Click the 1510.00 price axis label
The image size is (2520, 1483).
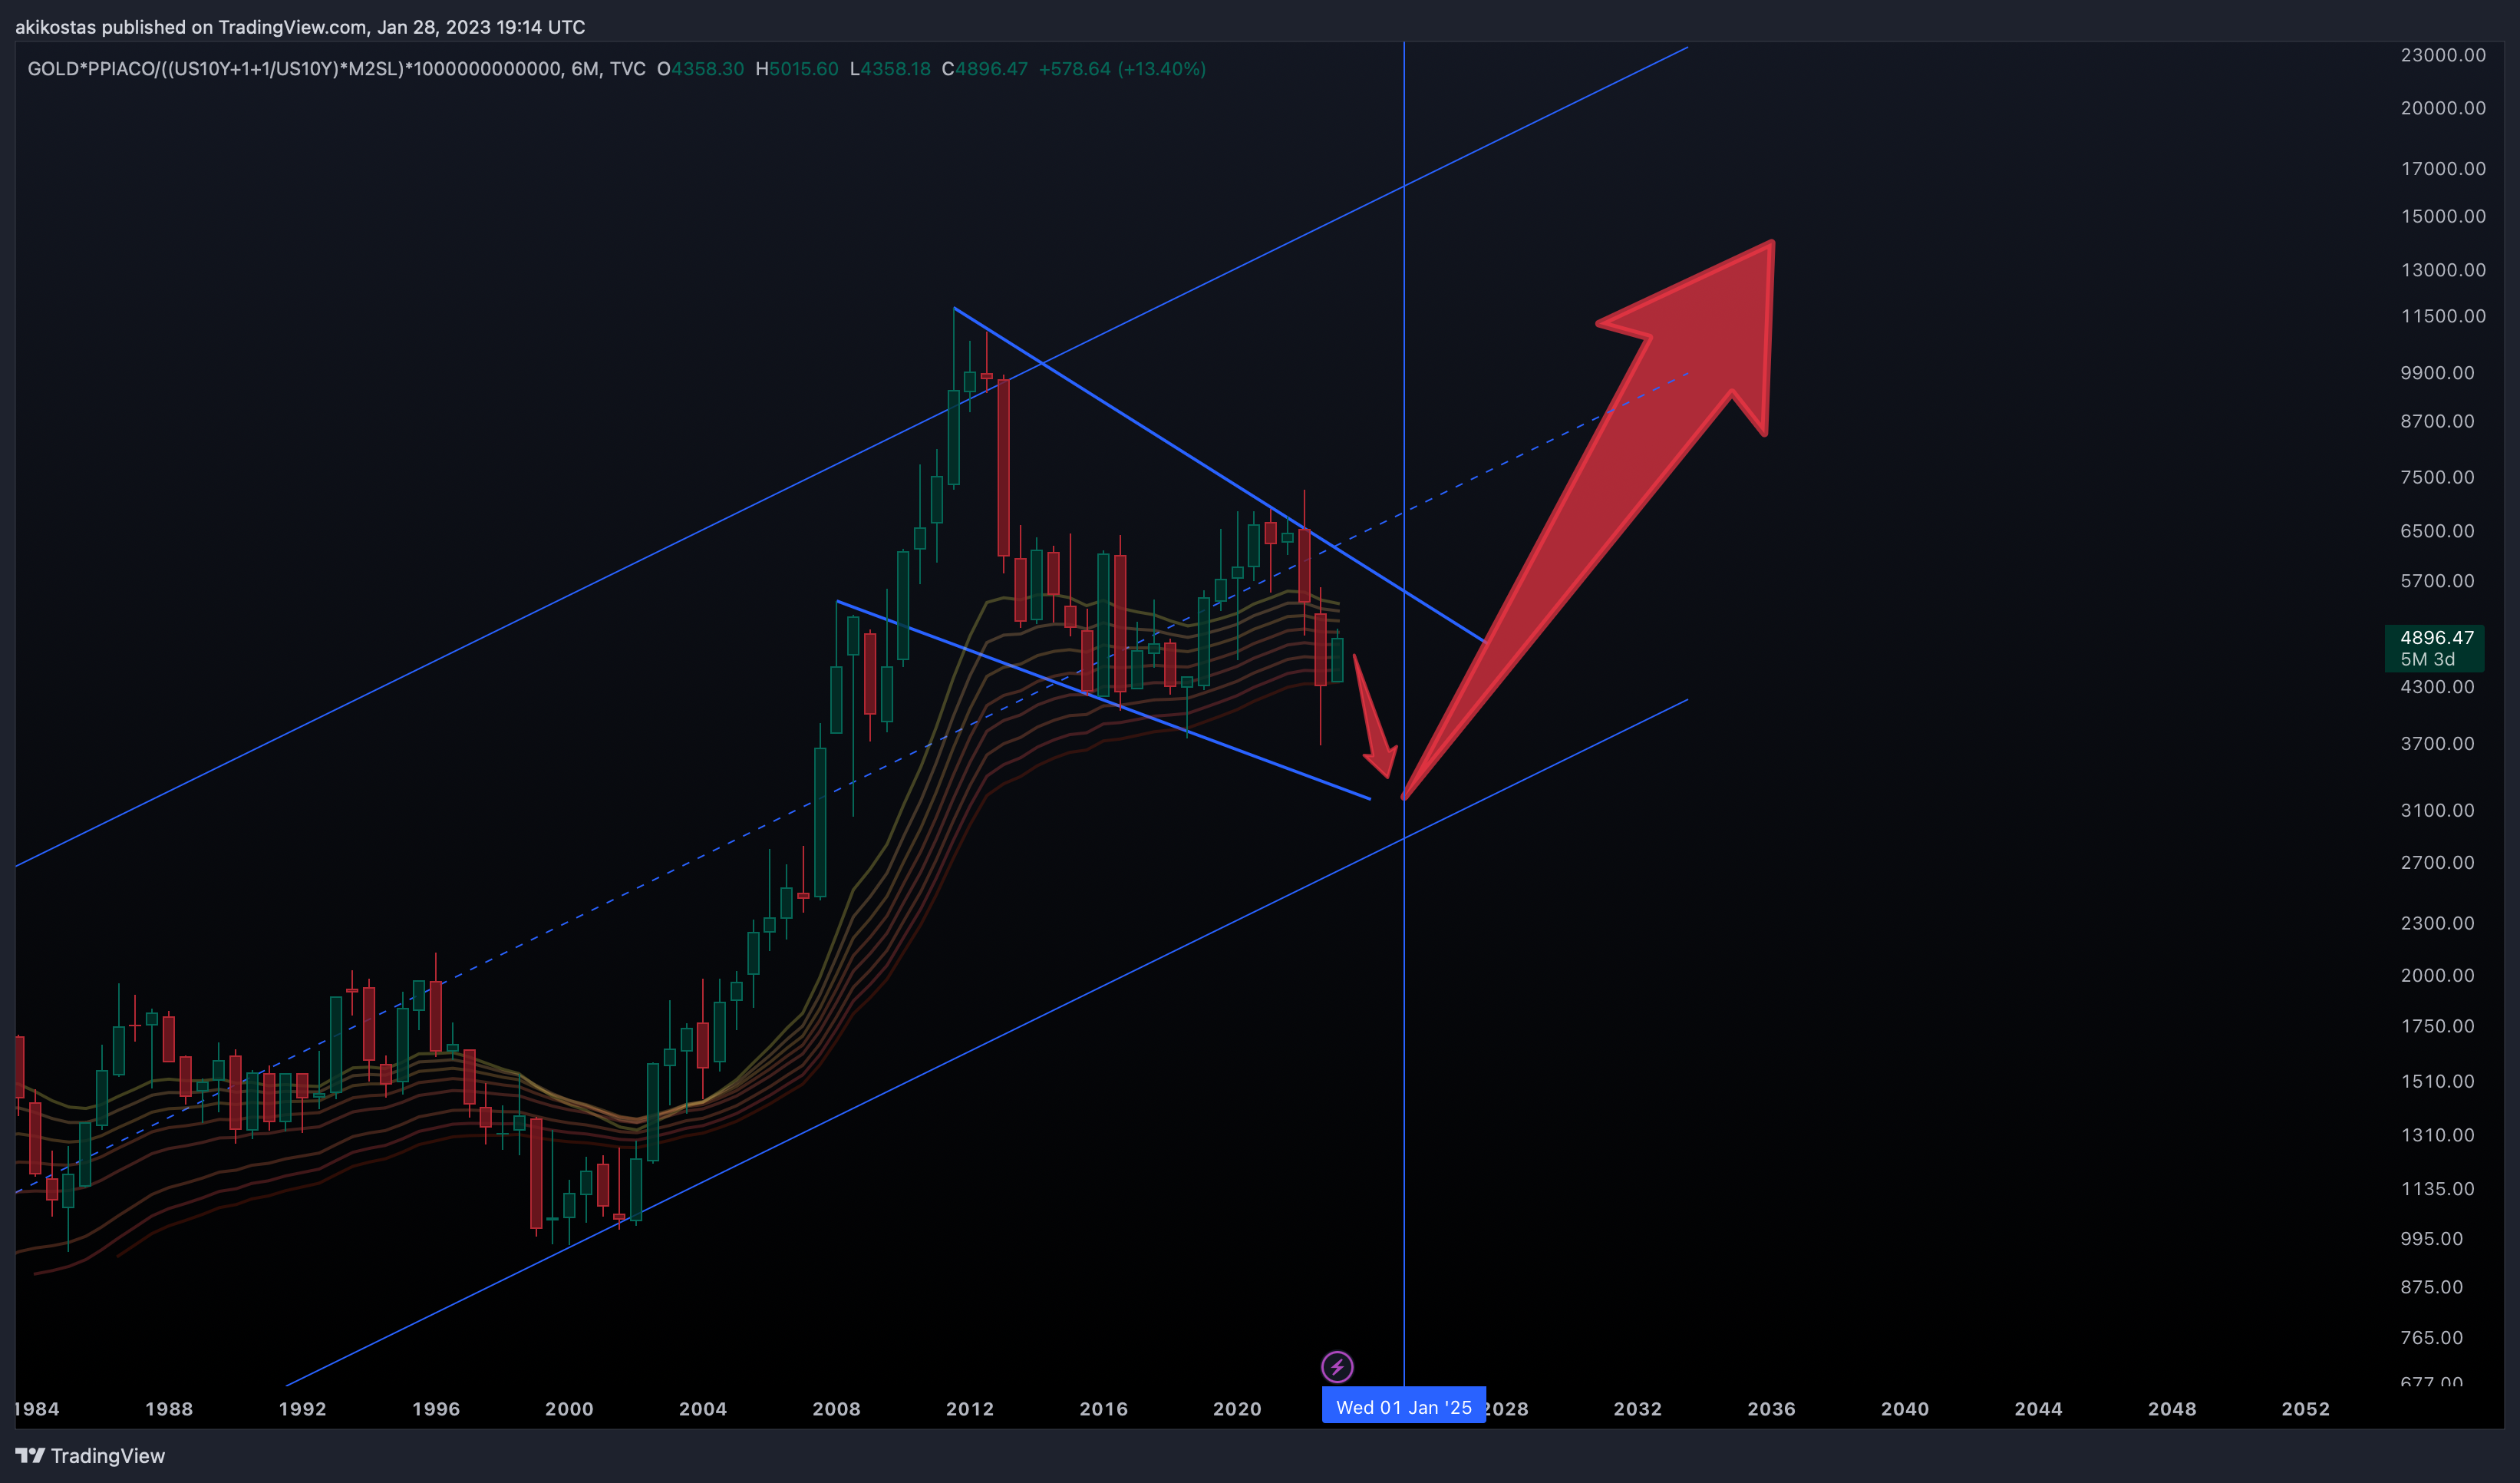[x=2437, y=1082]
